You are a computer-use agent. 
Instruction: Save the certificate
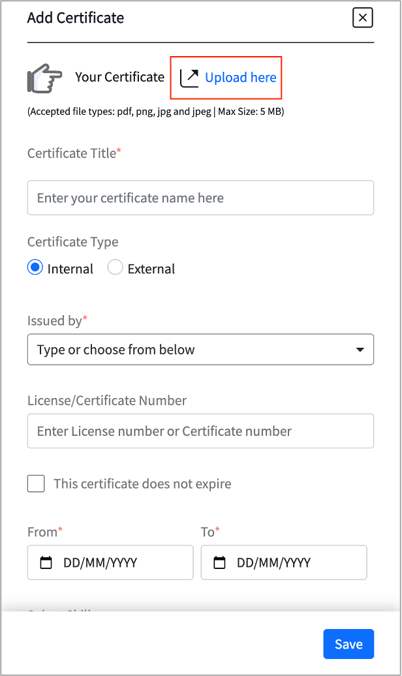click(x=349, y=644)
